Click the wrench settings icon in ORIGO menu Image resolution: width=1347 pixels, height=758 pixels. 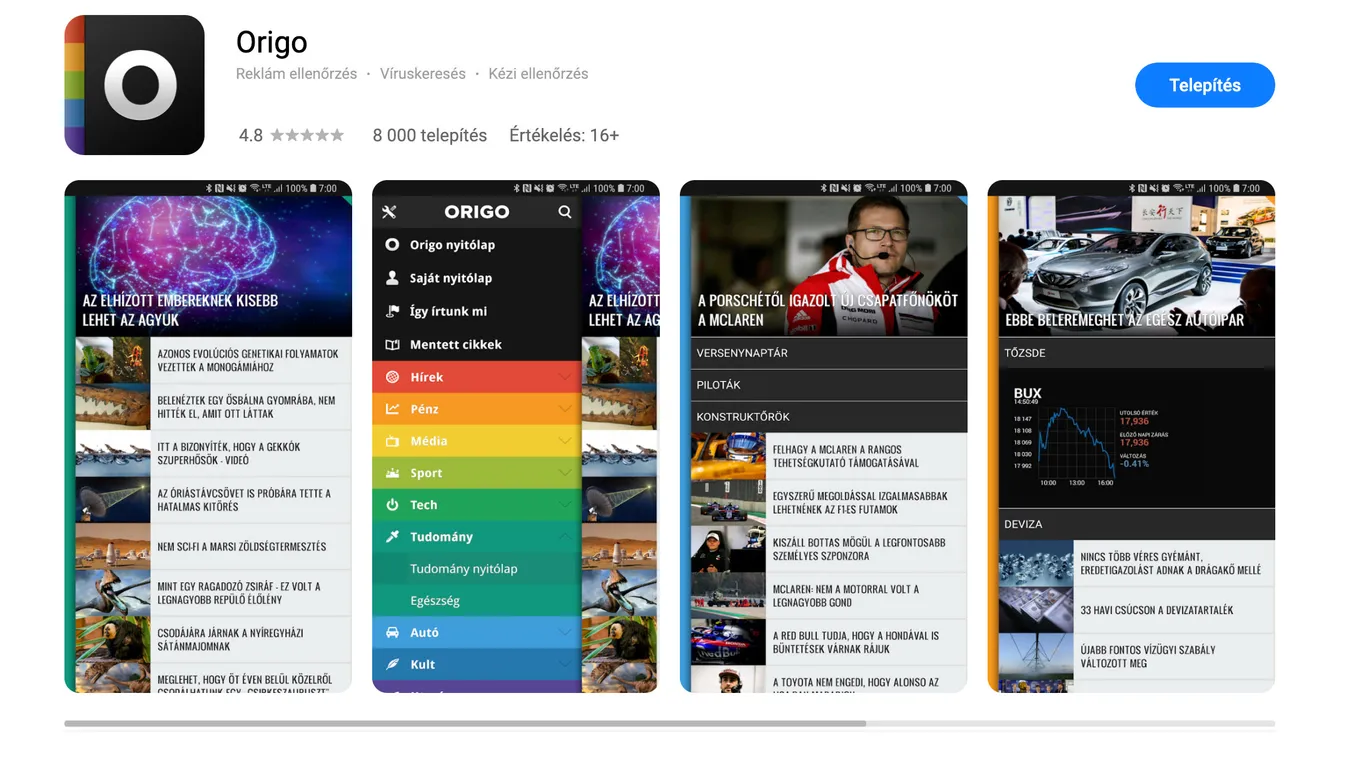[x=390, y=212]
